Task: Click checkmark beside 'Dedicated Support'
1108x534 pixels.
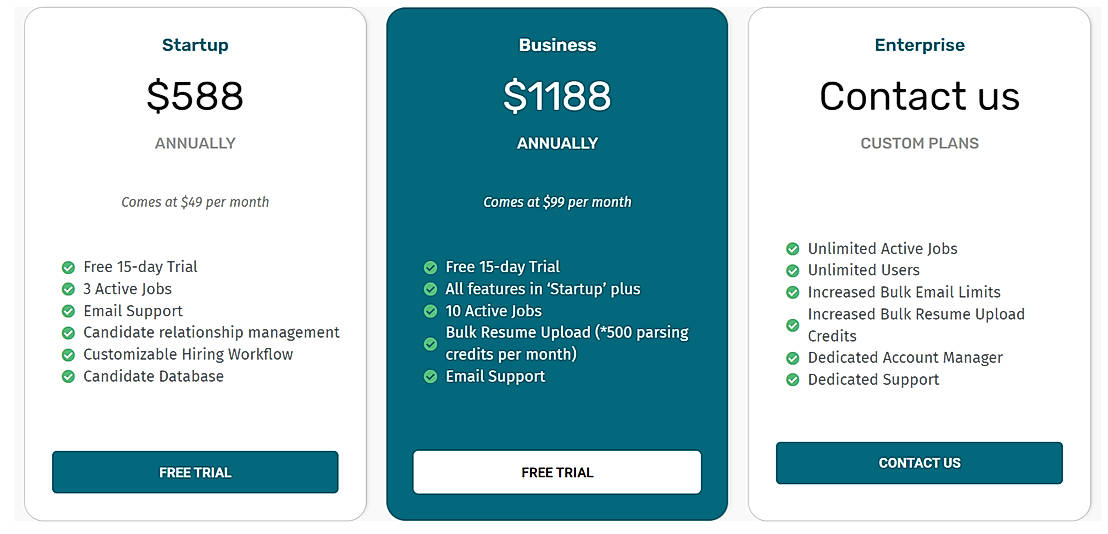Action: (x=792, y=380)
